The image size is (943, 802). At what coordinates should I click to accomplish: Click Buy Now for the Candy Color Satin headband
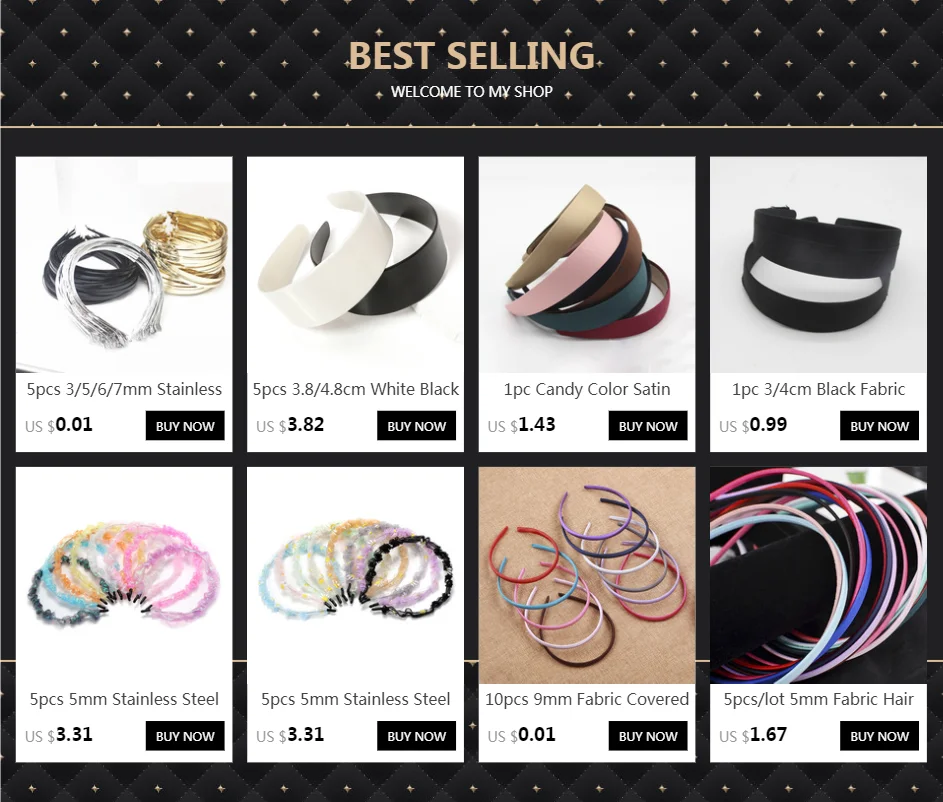point(648,426)
